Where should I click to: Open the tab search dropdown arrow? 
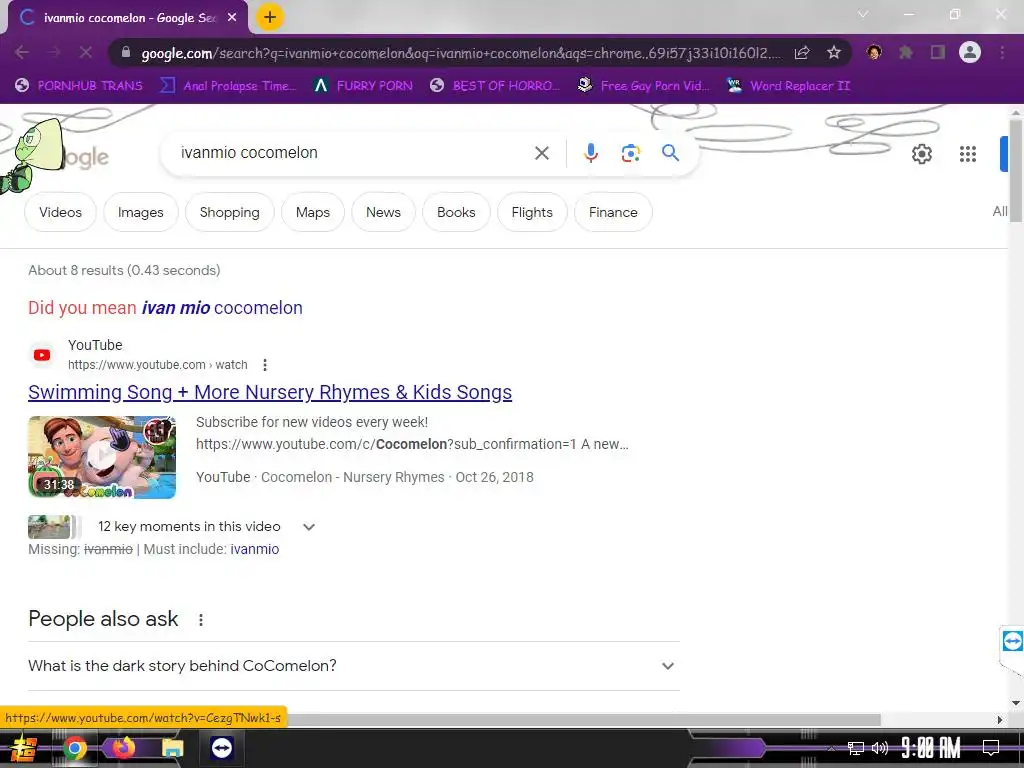(863, 14)
